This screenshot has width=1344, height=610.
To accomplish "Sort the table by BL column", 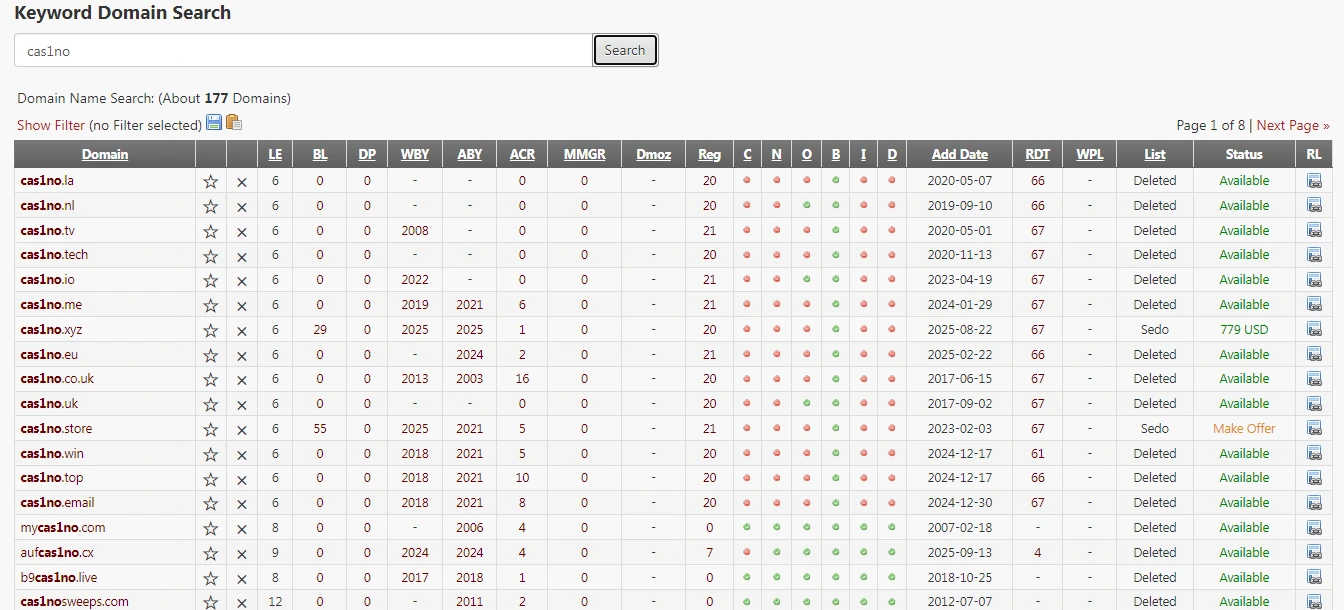I will pos(320,154).
